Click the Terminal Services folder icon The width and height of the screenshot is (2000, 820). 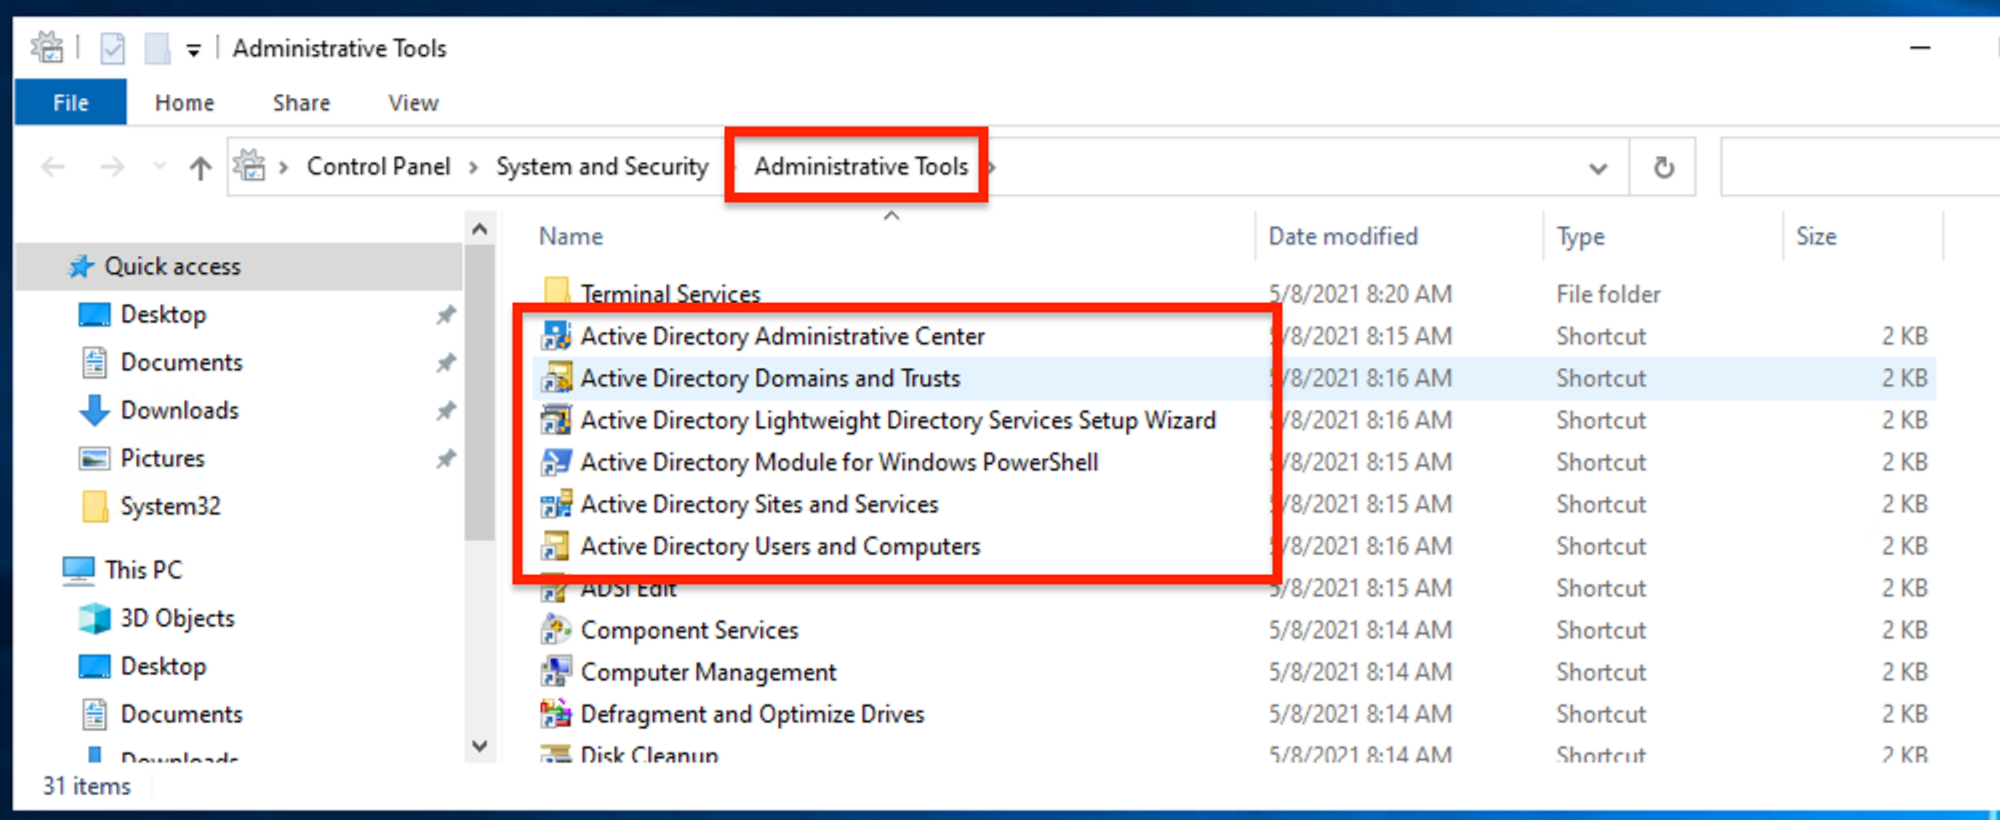click(x=556, y=291)
